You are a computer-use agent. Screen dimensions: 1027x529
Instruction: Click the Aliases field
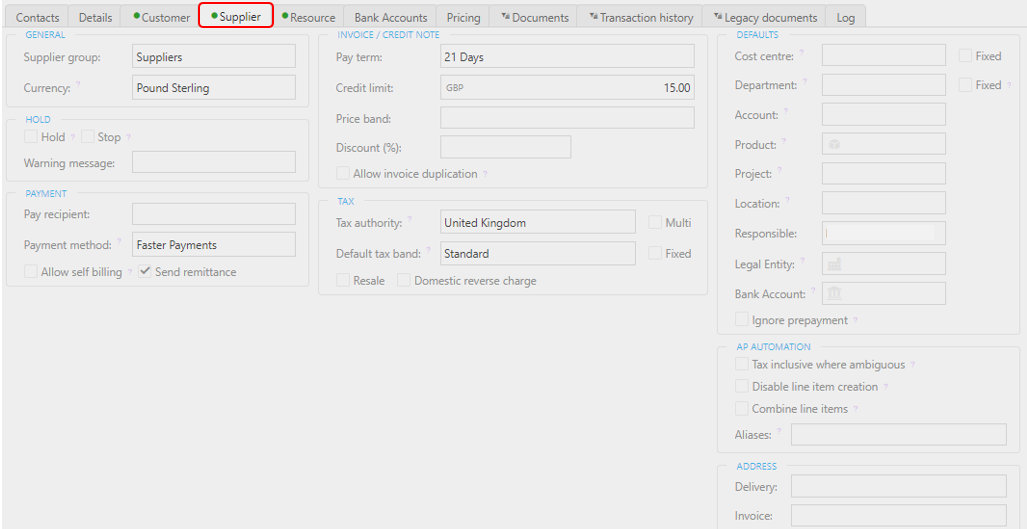pyautogui.click(x=899, y=435)
